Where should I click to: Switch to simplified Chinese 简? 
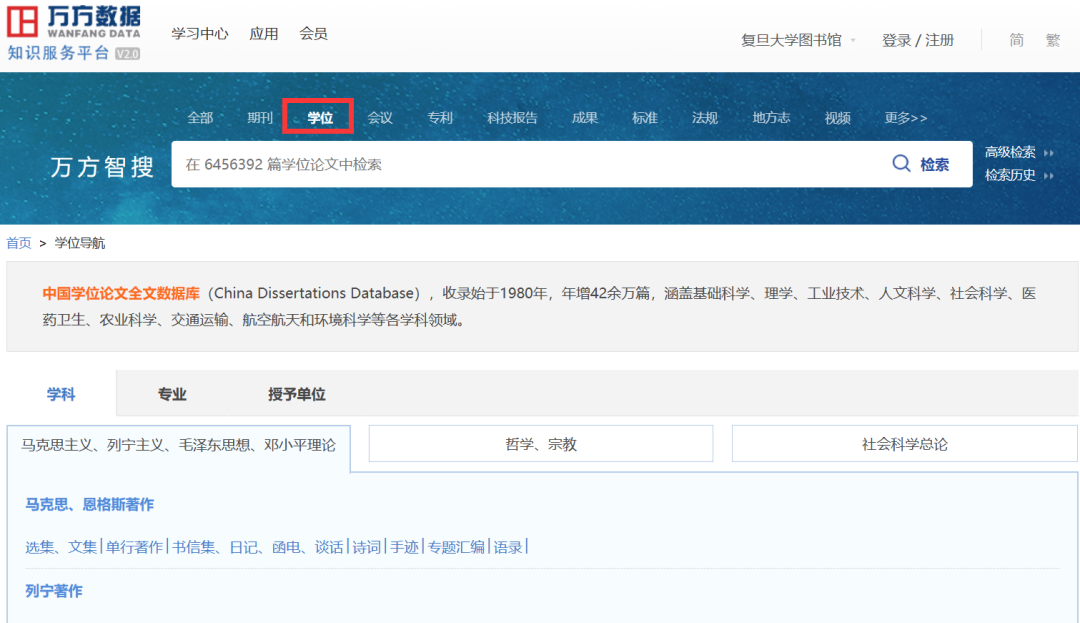pyautogui.click(x=1017, y=41)
